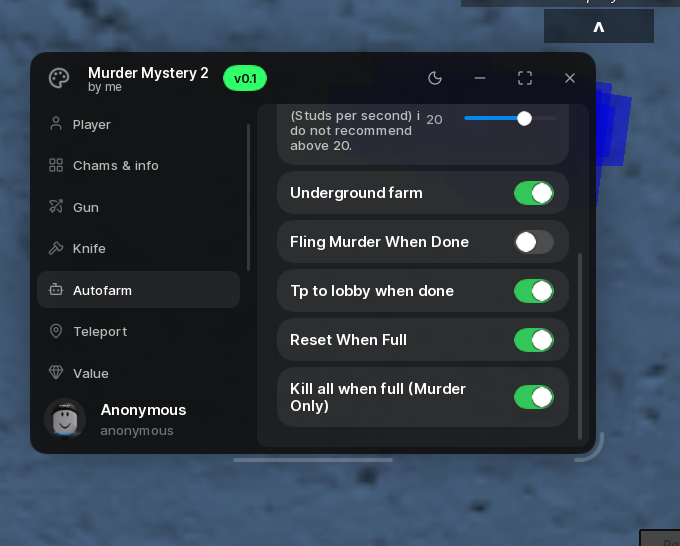Disable the Reset When Full switch
Viewport: 680px width, 546px height.
click(x=534, y=340)
